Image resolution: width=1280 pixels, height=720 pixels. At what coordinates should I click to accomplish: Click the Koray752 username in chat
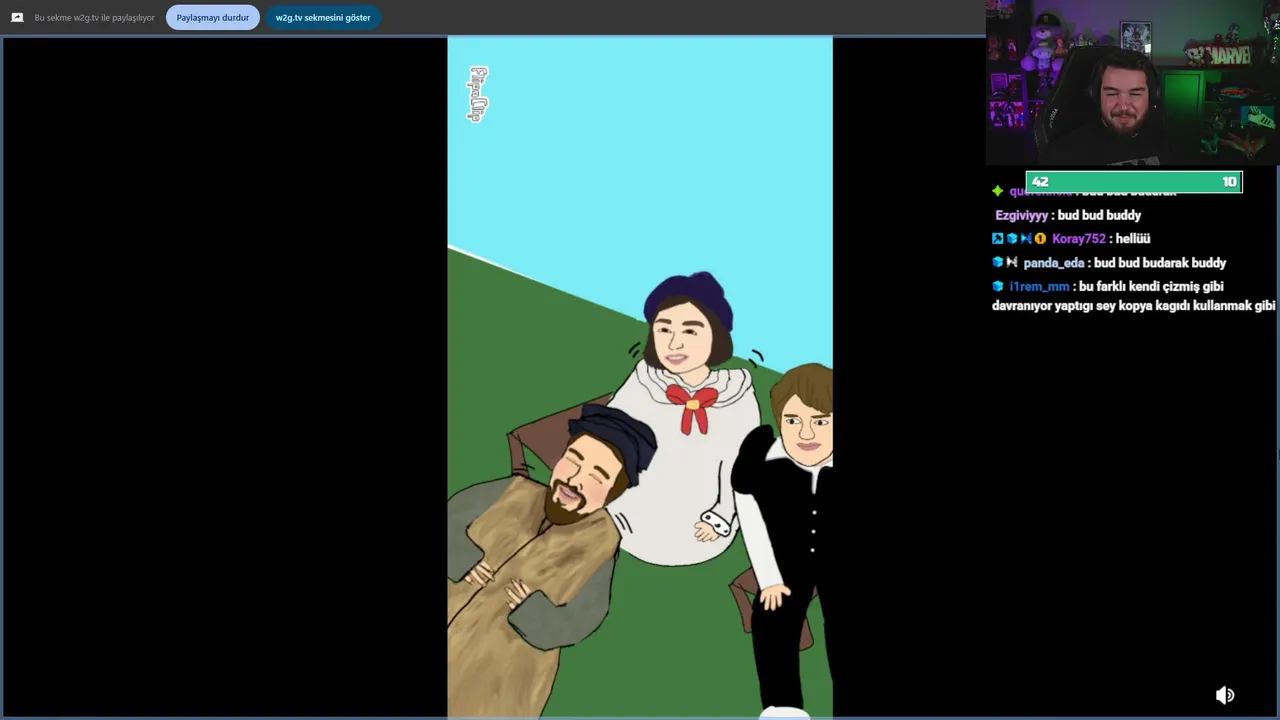tap(1079, 239)
